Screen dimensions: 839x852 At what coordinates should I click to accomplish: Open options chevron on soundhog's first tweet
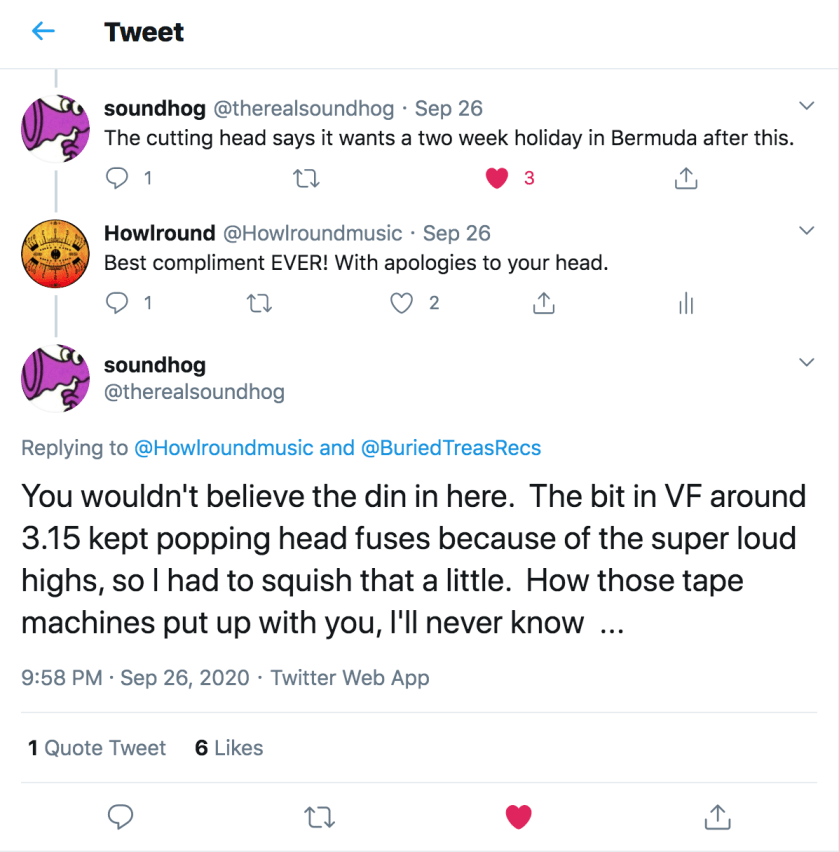click(x=808, y=106)
